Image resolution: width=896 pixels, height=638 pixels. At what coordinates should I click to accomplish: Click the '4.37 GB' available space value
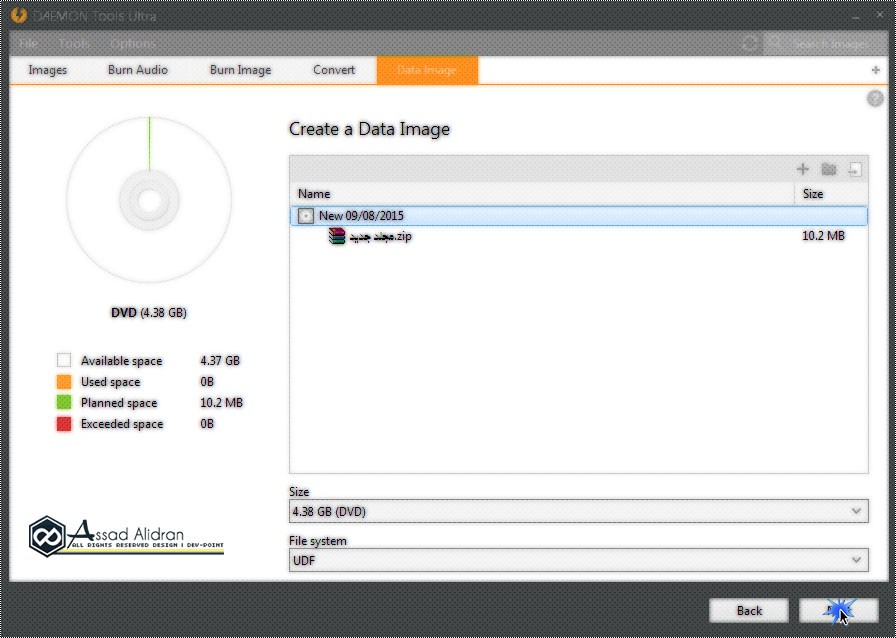(220, 361)
